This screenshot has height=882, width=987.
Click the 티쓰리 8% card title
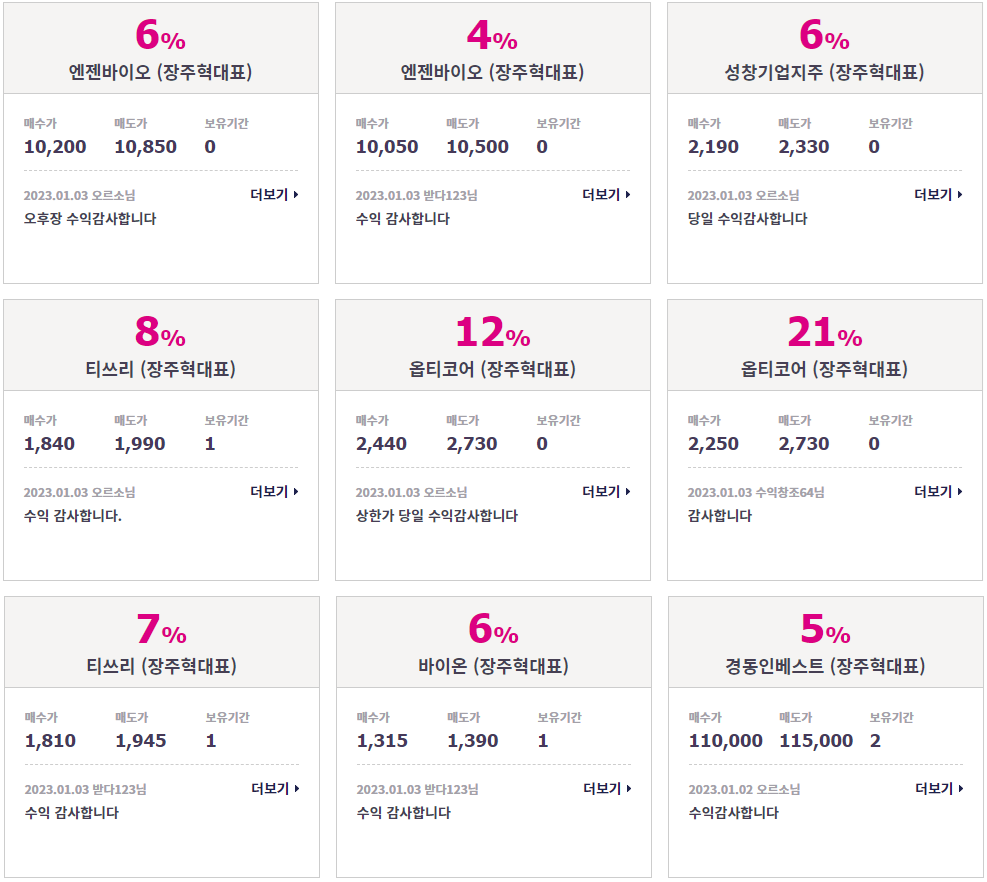(161, 369)
